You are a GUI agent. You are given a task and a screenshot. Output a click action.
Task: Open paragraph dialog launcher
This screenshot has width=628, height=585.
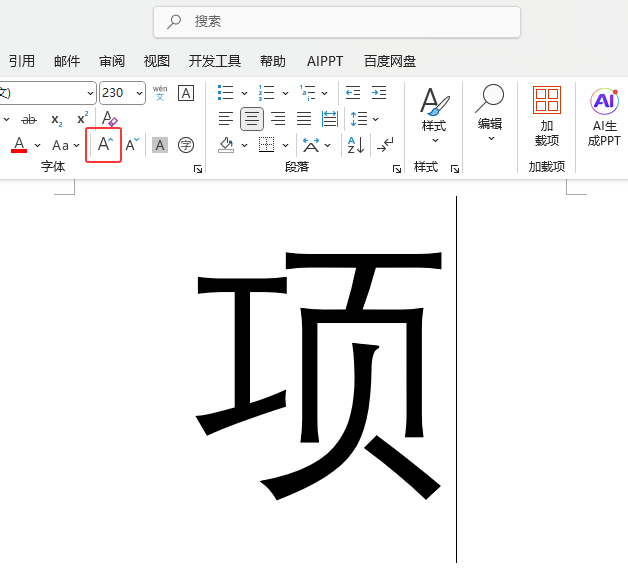397,169
